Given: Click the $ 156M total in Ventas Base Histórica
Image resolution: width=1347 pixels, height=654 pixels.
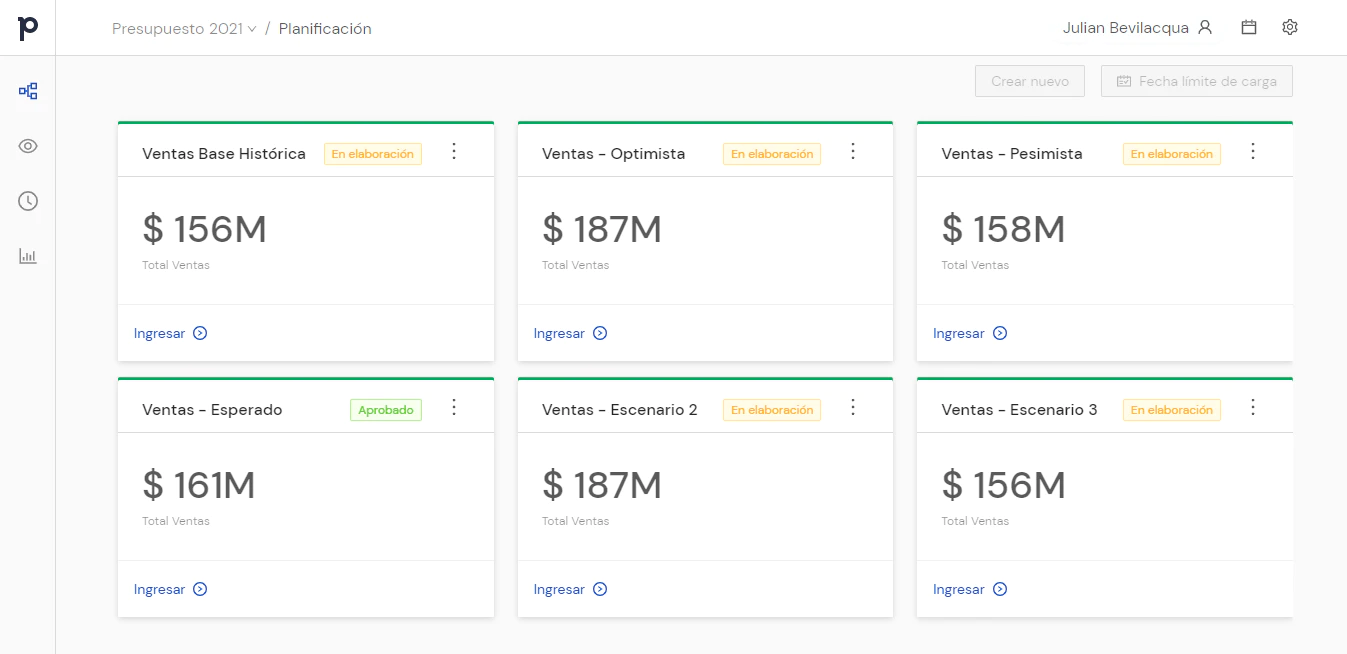Looking at the screenshot, I should 204,230.
